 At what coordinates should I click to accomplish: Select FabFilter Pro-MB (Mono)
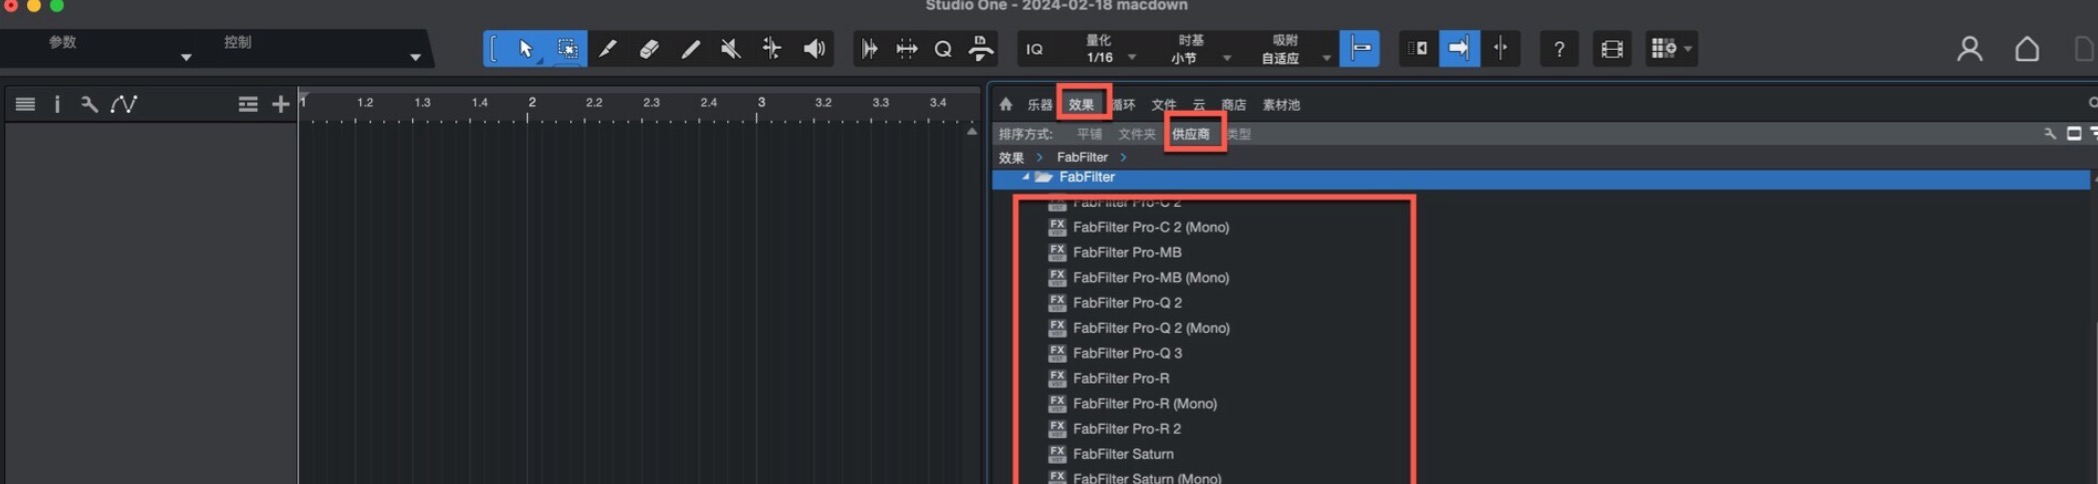[x=1151, y=277]
